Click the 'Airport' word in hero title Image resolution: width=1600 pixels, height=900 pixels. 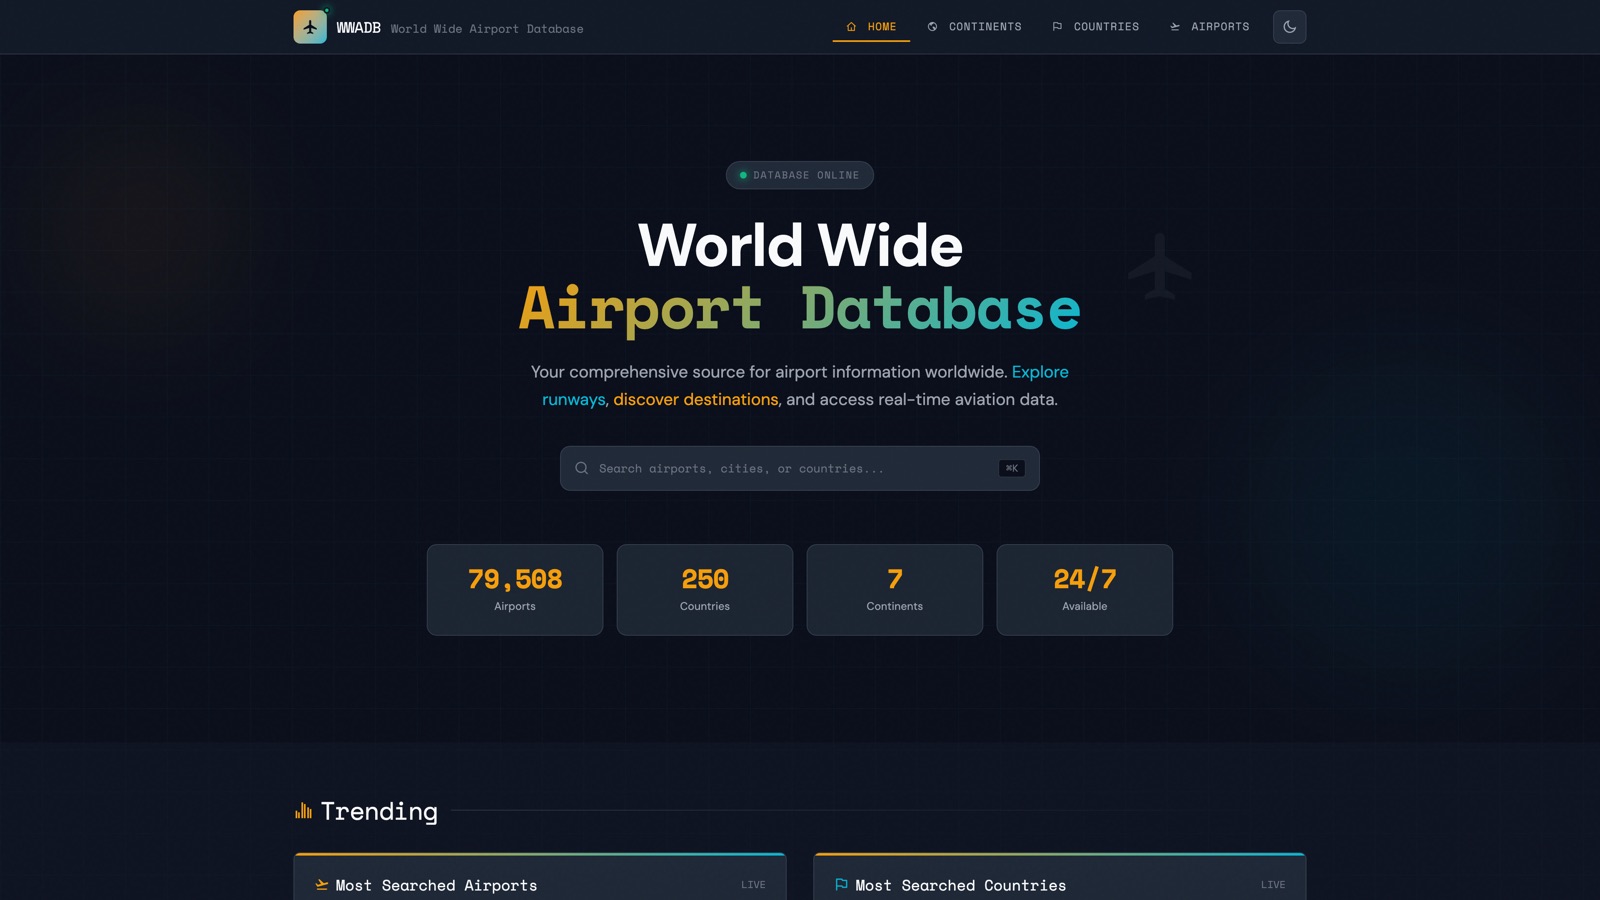coord(640,309)
